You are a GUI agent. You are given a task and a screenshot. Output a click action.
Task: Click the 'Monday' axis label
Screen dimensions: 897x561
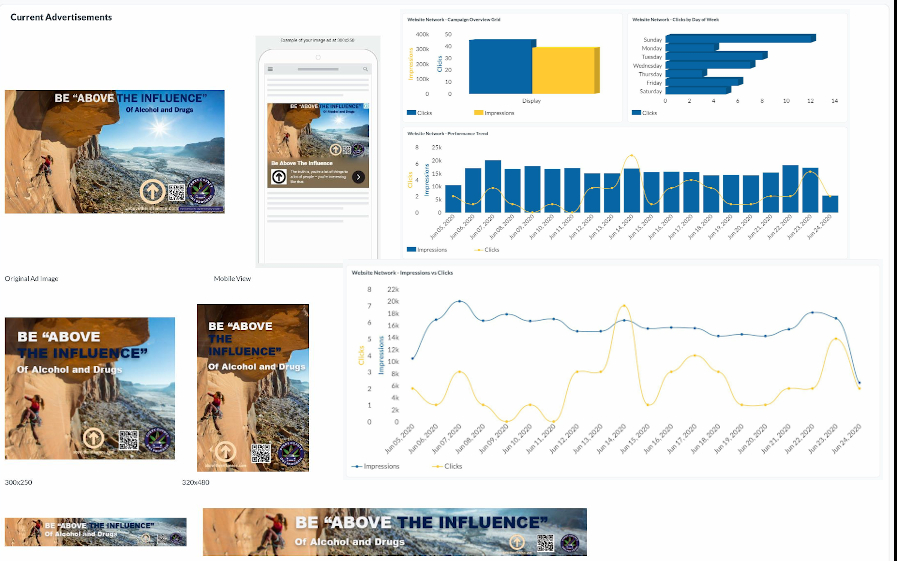[652, 49]
